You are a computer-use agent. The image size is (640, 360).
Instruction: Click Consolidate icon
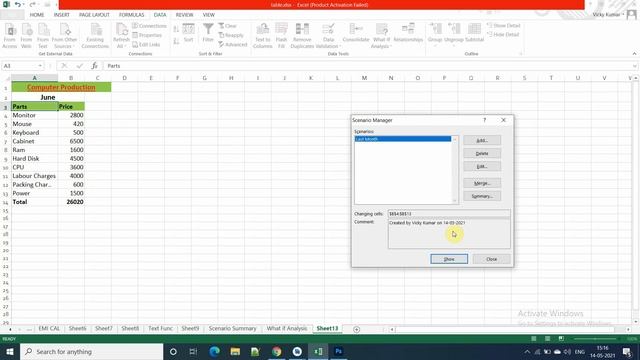(356, 33)
